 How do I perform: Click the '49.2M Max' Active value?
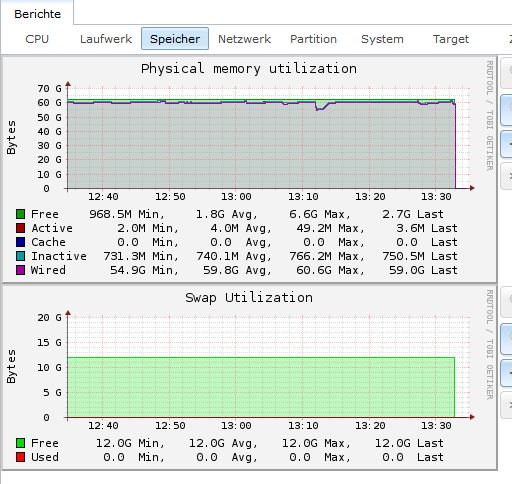[x=330, y=228]
